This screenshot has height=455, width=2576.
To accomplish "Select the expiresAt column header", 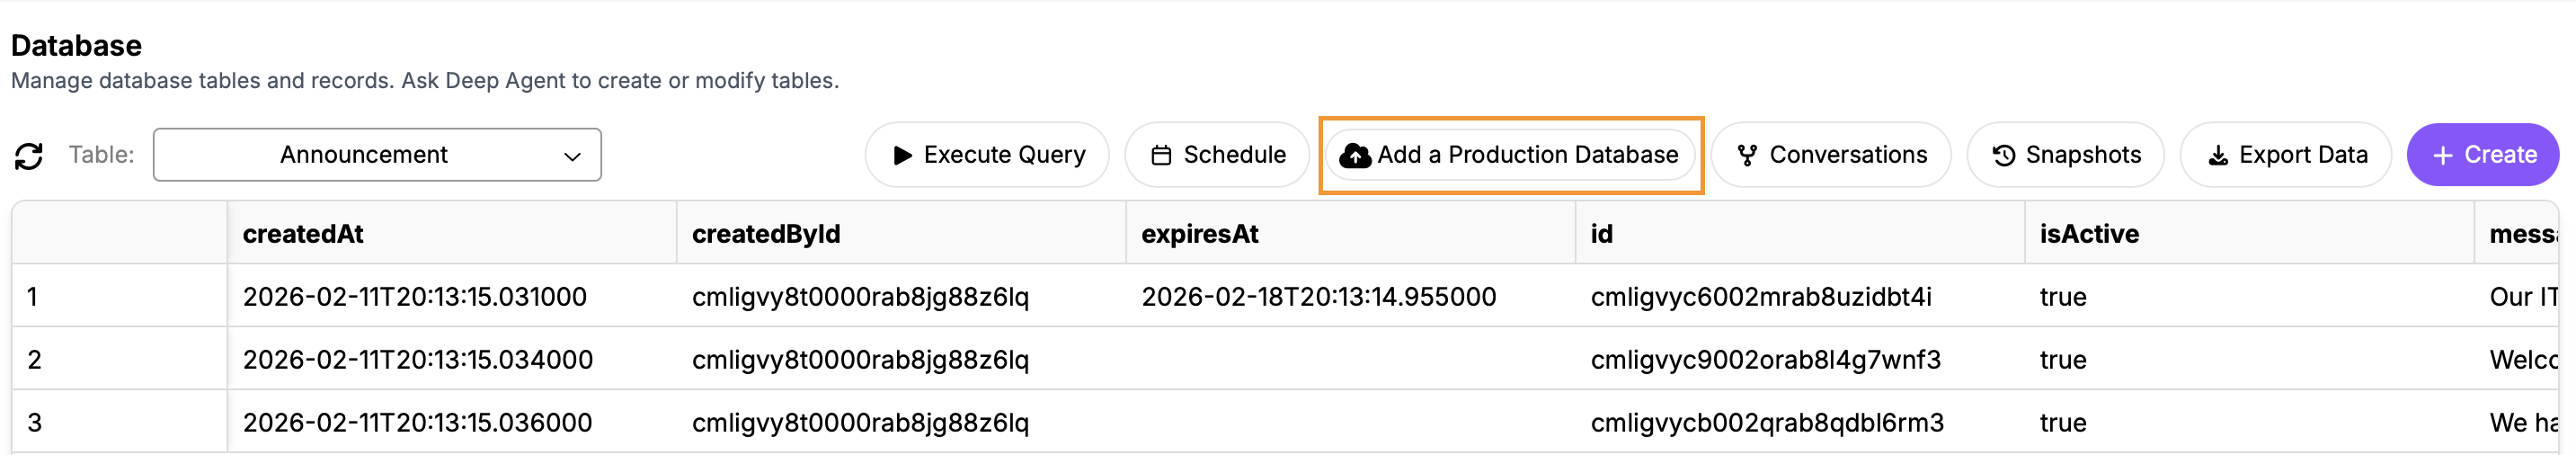I will (x=1200, y=234).
